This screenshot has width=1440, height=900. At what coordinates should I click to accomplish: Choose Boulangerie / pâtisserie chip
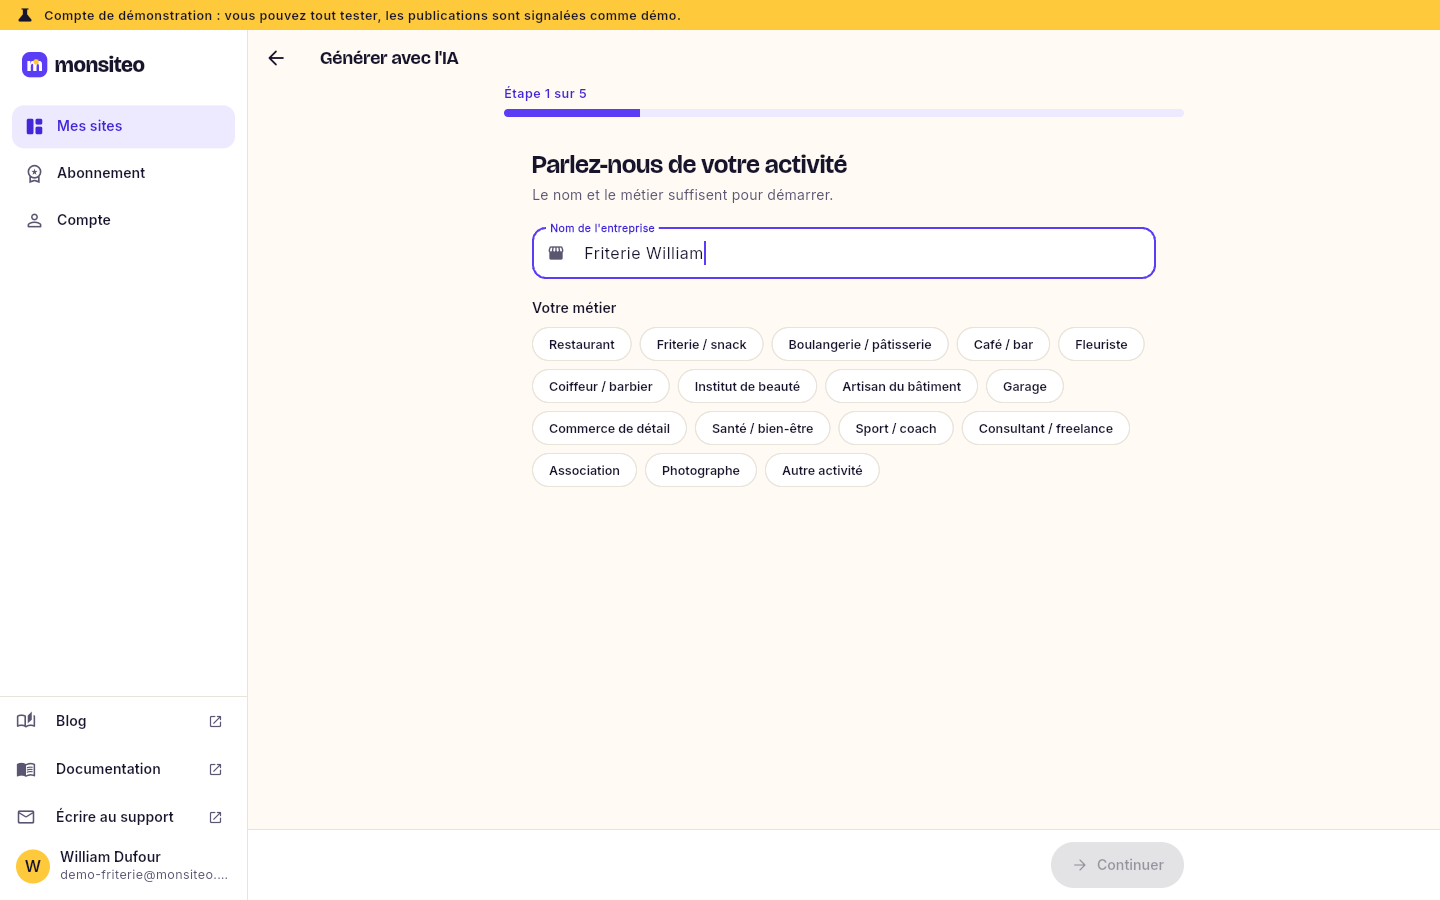click(x=860, y=344)
